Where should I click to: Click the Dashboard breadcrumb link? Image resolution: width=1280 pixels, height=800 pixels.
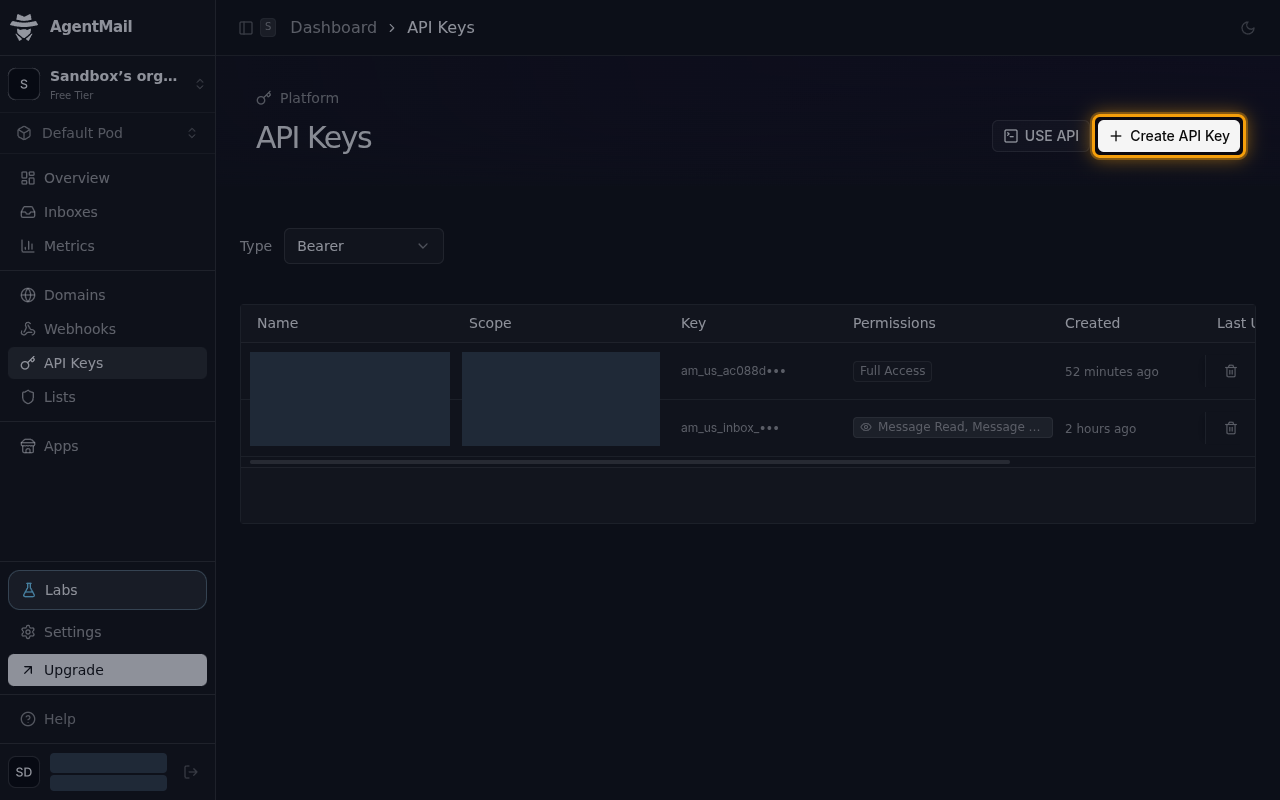pos(333,28)
